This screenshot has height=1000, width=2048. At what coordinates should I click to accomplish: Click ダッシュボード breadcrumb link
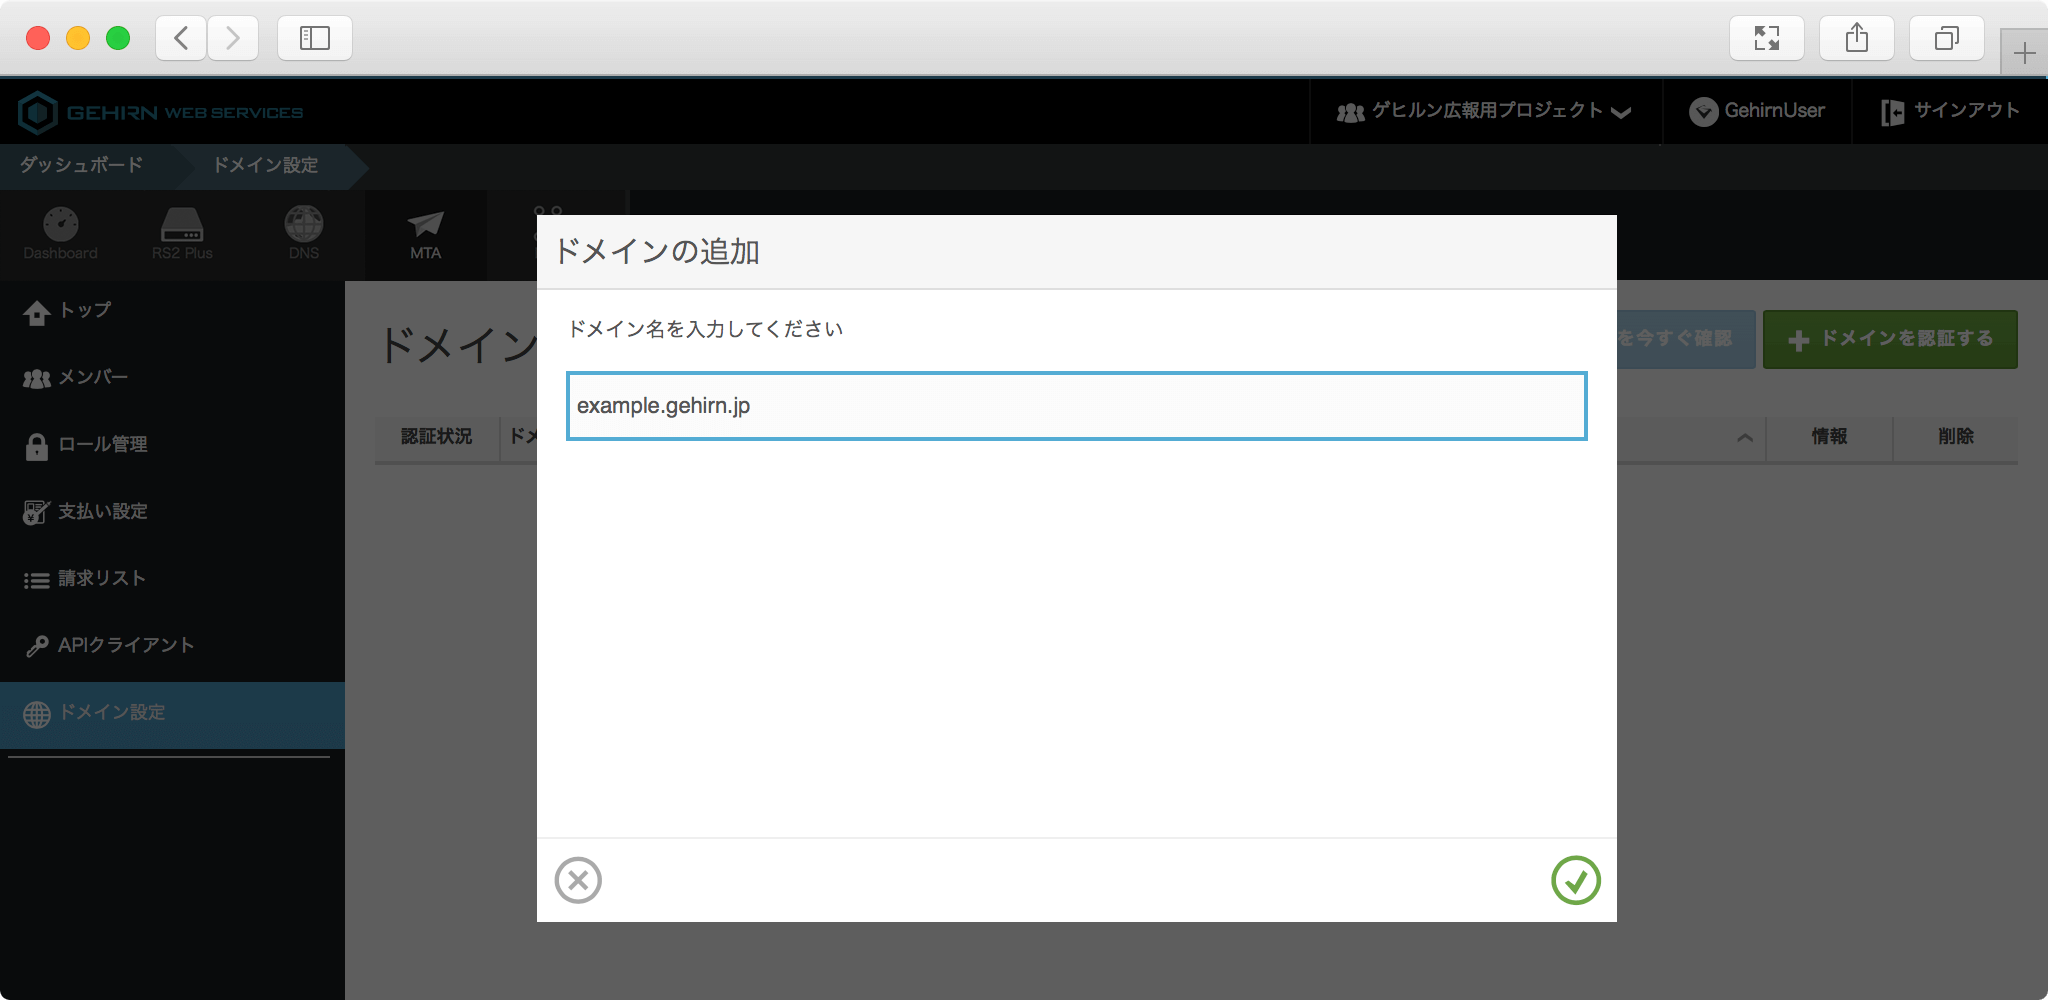pyautogui.click(x=82, y=165)
